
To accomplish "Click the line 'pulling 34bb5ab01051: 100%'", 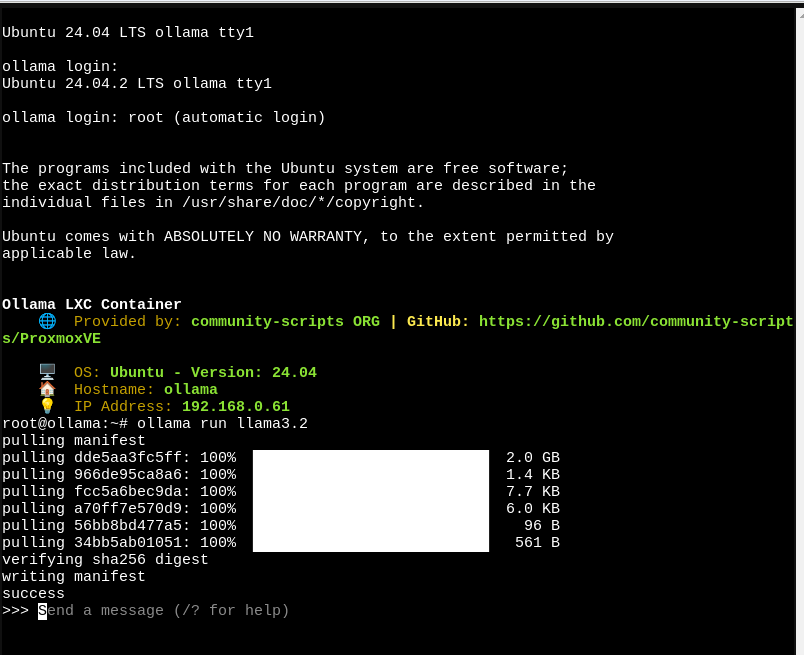I will tap(119, 542).
